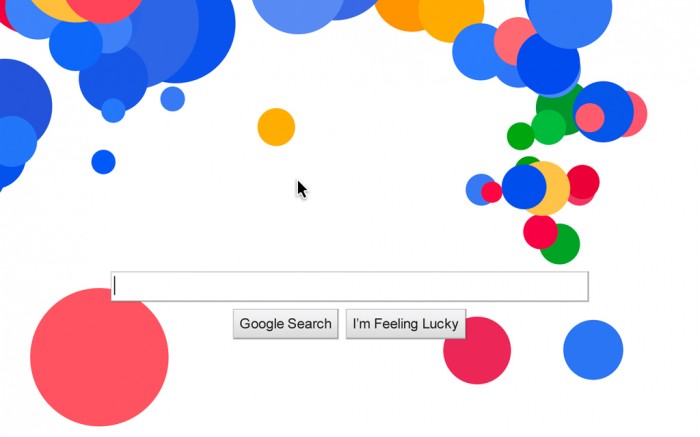Click the lighter green bubble next to dark green

point(550,128)
